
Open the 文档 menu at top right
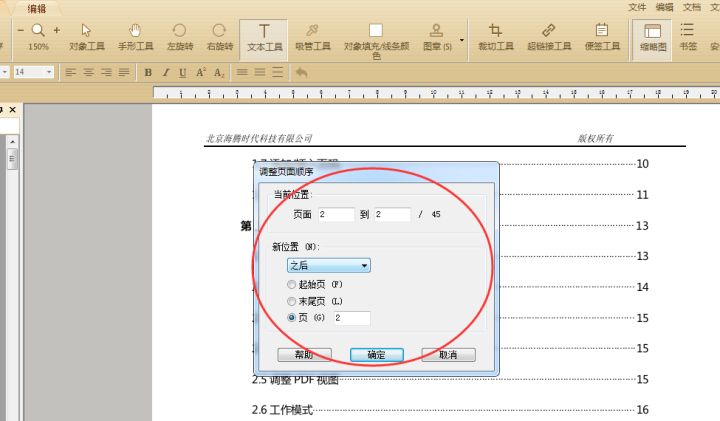point(692,7)
